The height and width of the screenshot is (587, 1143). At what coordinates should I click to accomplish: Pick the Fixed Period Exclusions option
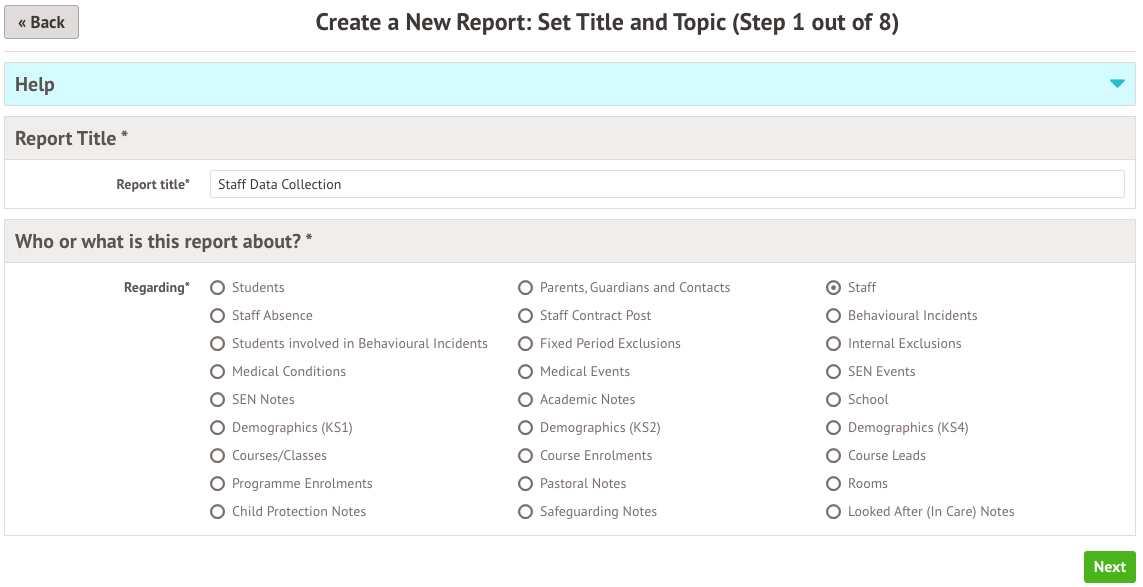(x=525, y=344)
